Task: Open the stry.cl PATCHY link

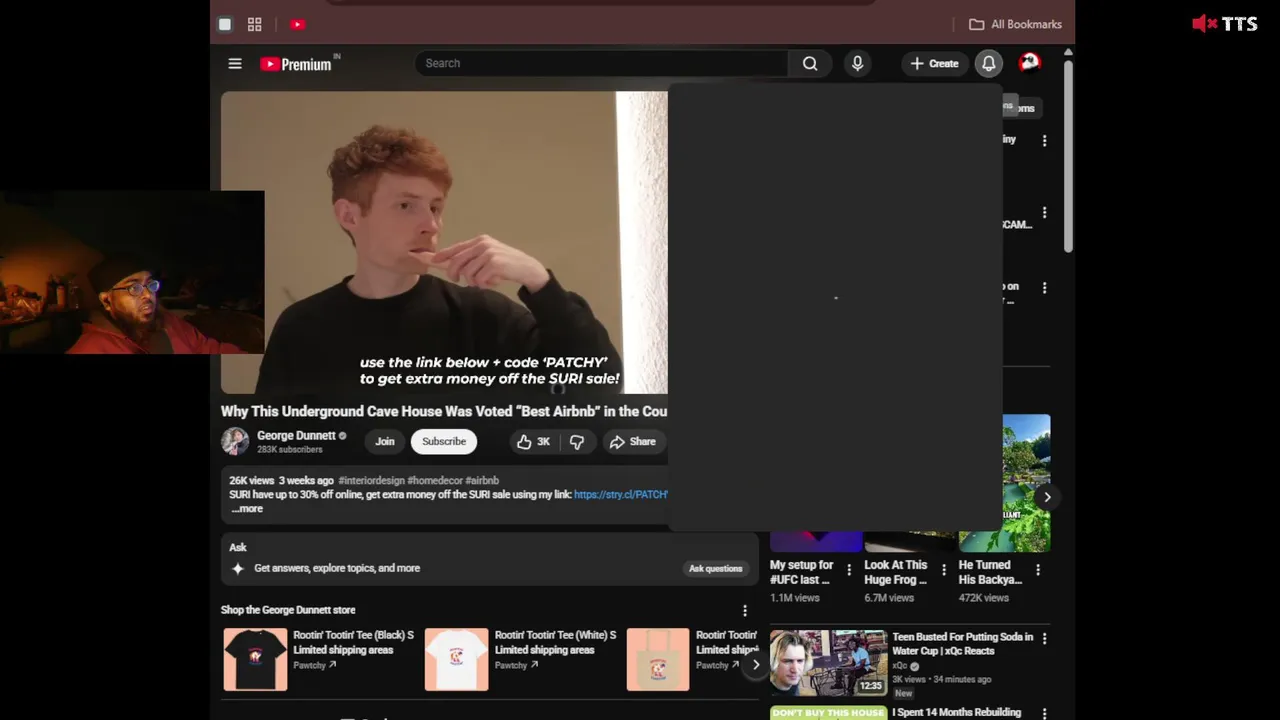Action: pos(621,495)
